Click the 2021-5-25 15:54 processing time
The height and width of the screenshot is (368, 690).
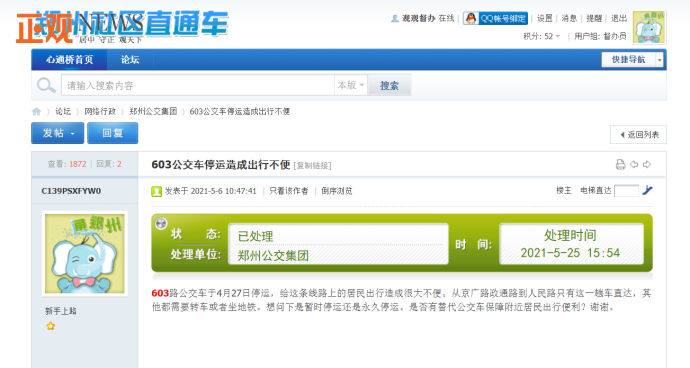(x=570, y=253)
